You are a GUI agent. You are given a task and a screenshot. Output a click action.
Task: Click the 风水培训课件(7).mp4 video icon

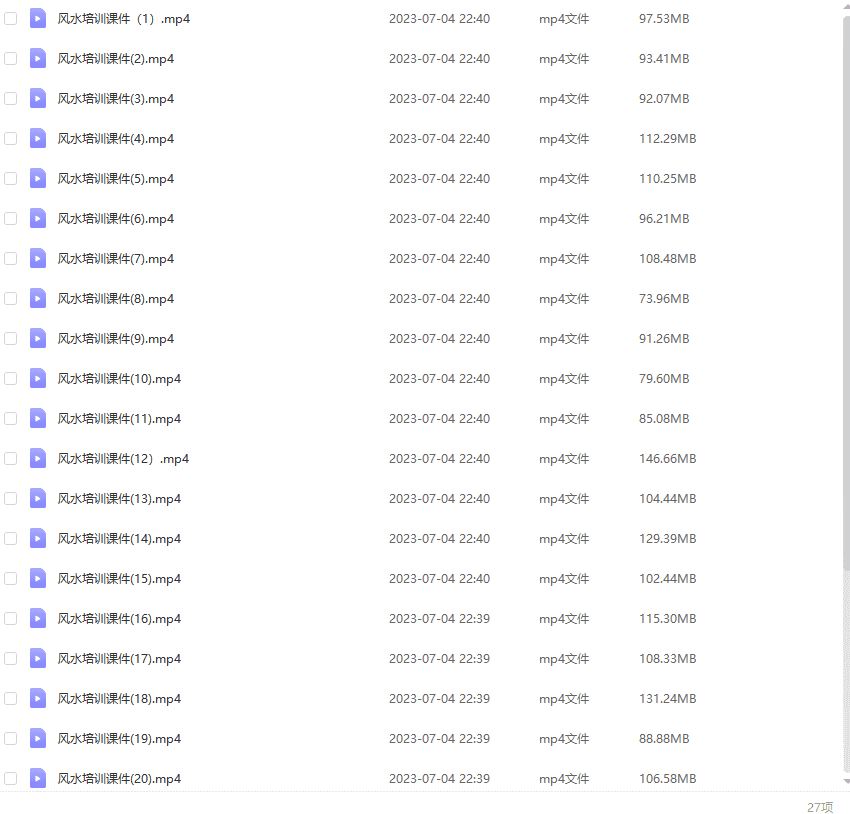tap(38, 259)
